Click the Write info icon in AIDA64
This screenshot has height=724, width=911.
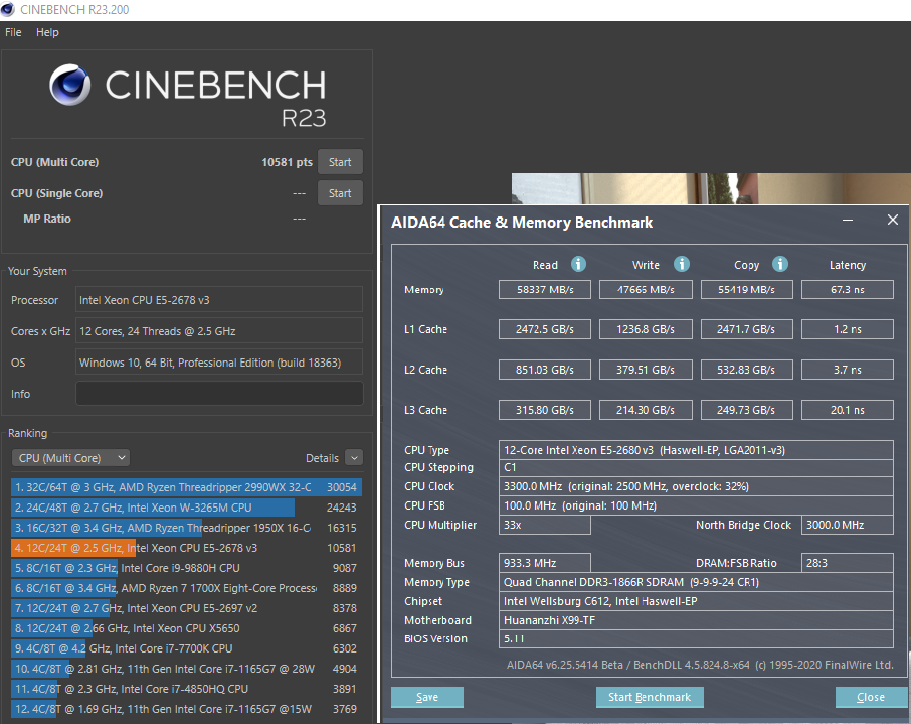coord(682,264)
